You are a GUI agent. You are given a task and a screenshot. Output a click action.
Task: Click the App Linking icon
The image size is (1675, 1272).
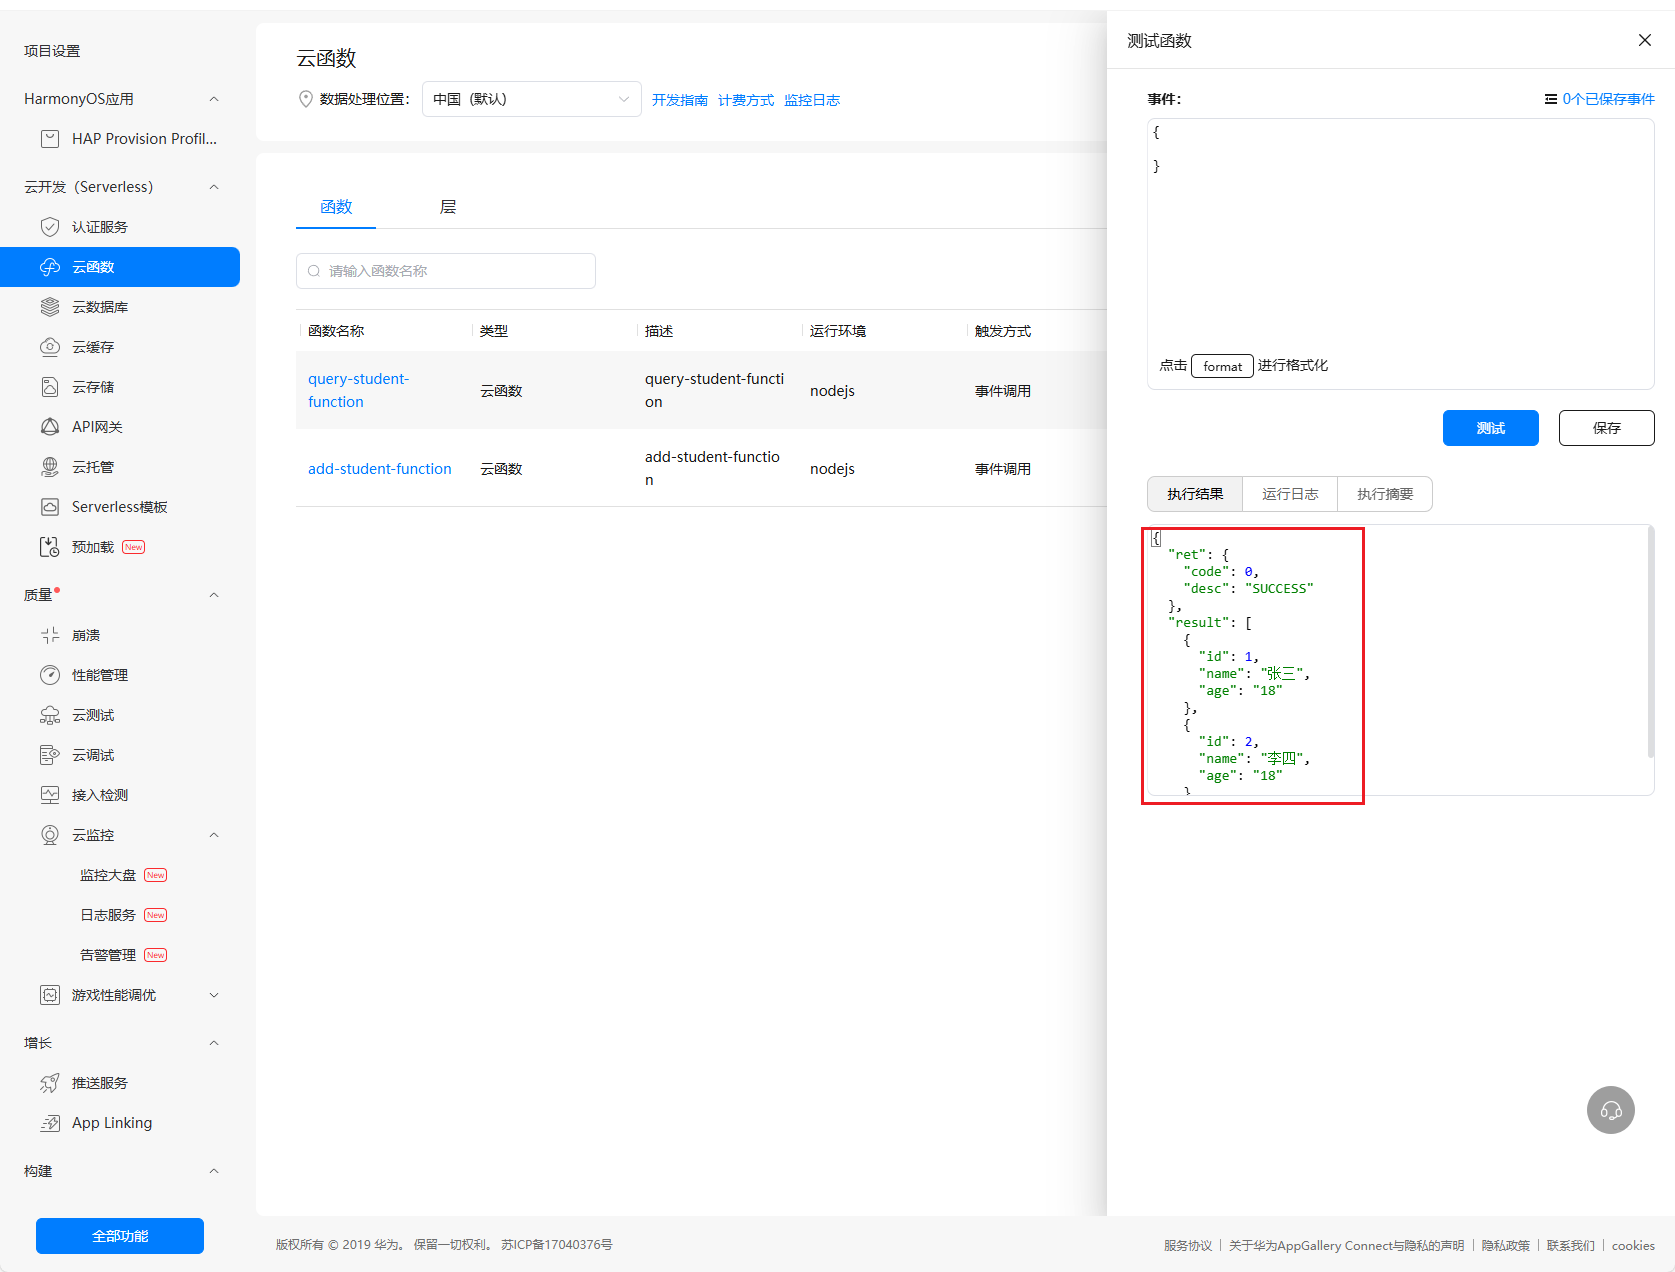[x=50, y=1123]
